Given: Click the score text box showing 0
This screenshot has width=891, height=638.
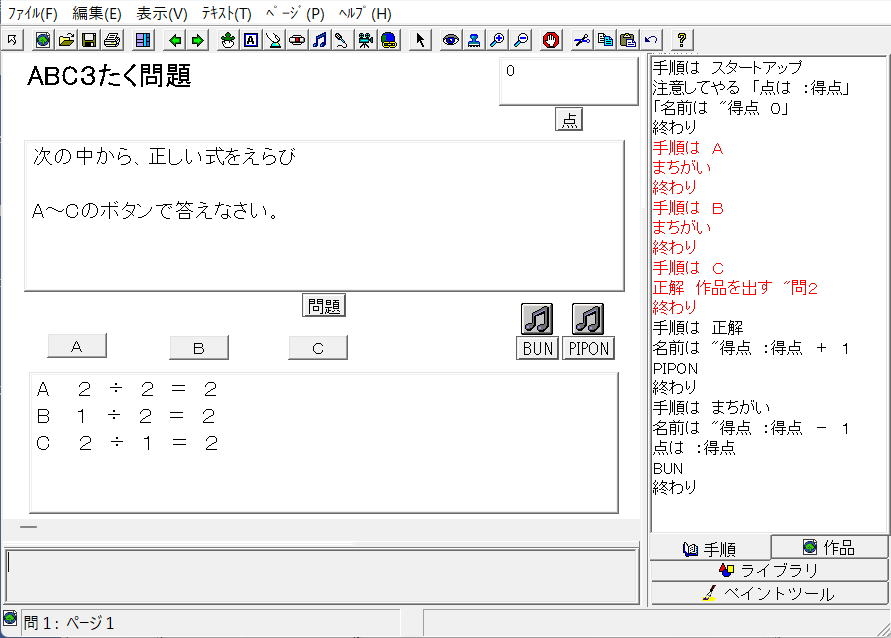Looking at the screenshot, I should pyautogui.click(x=569, y=81).
